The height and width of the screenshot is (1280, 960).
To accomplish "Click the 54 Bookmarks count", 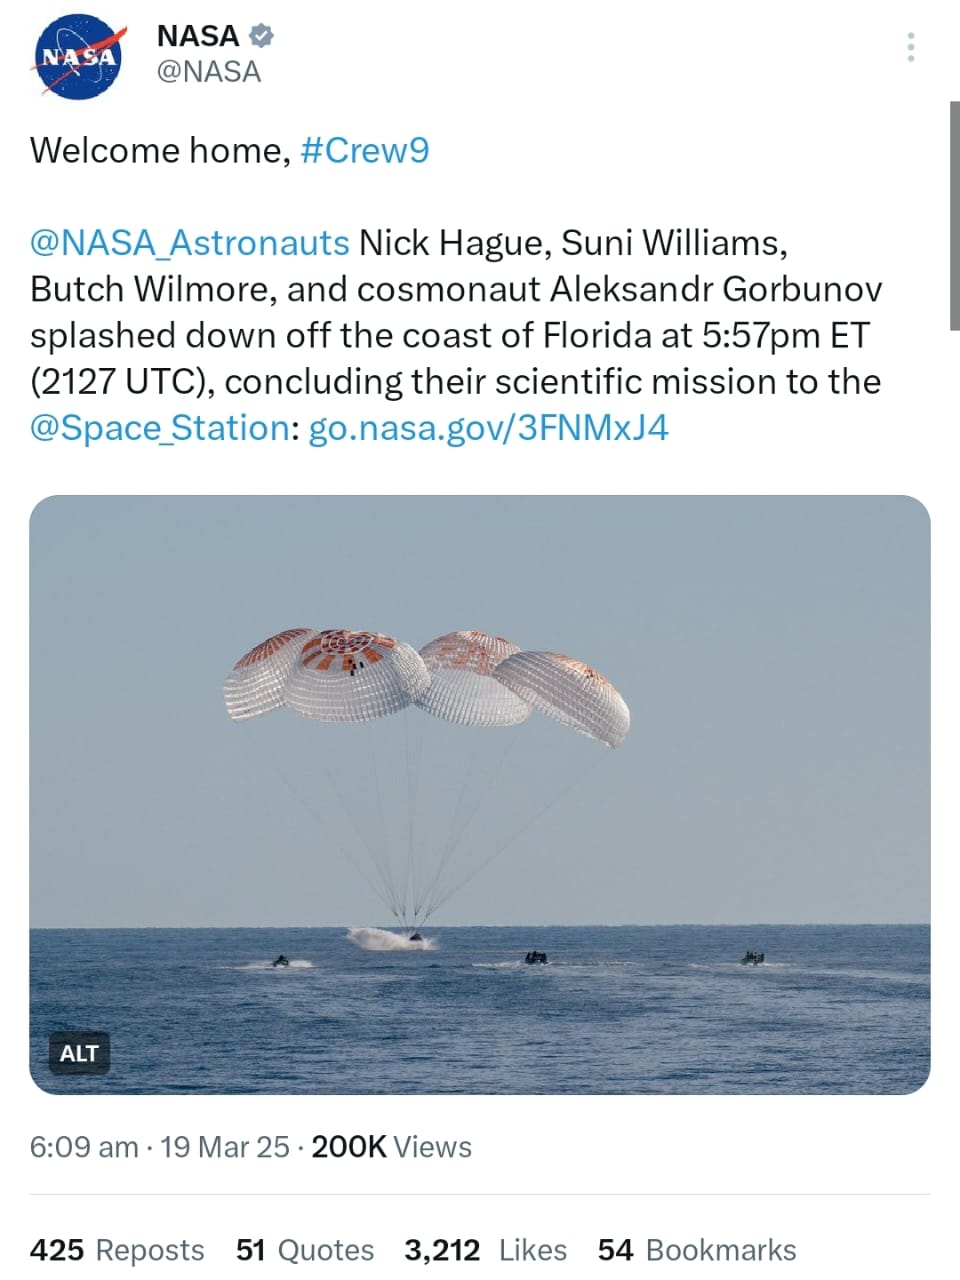I will pos(697,1250).
